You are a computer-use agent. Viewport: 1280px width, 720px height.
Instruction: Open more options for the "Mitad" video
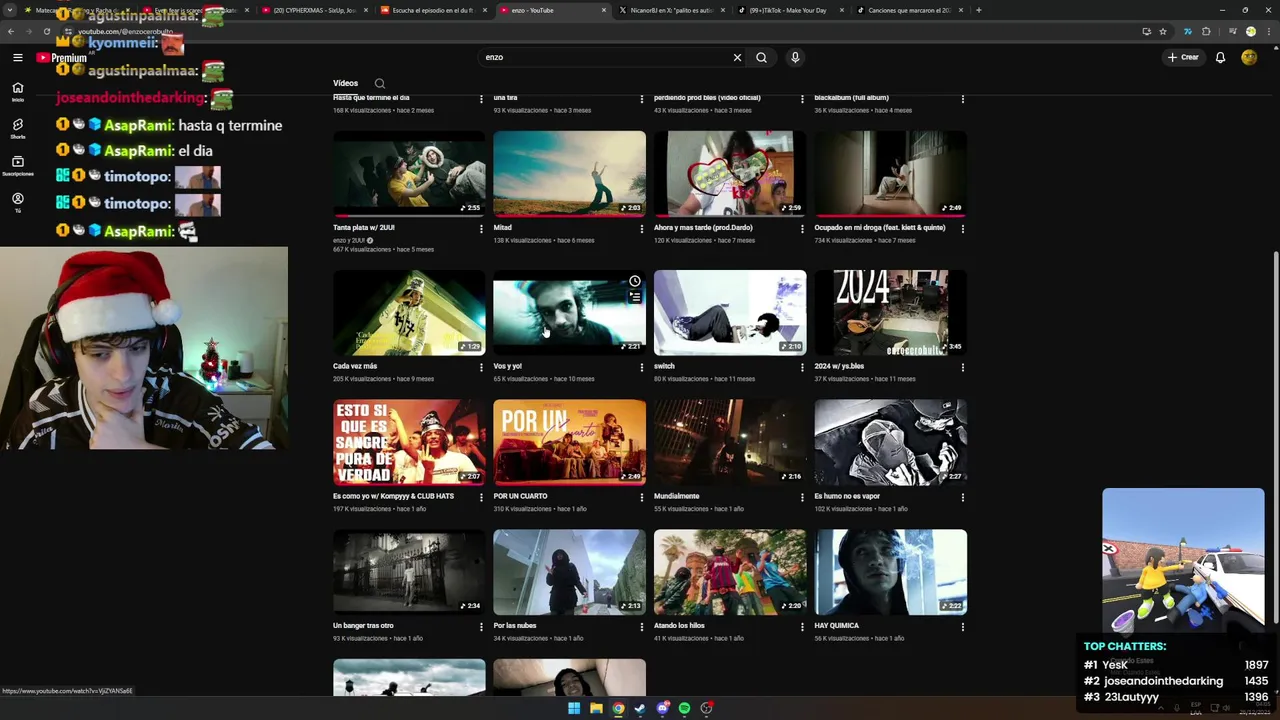(642, 228)
